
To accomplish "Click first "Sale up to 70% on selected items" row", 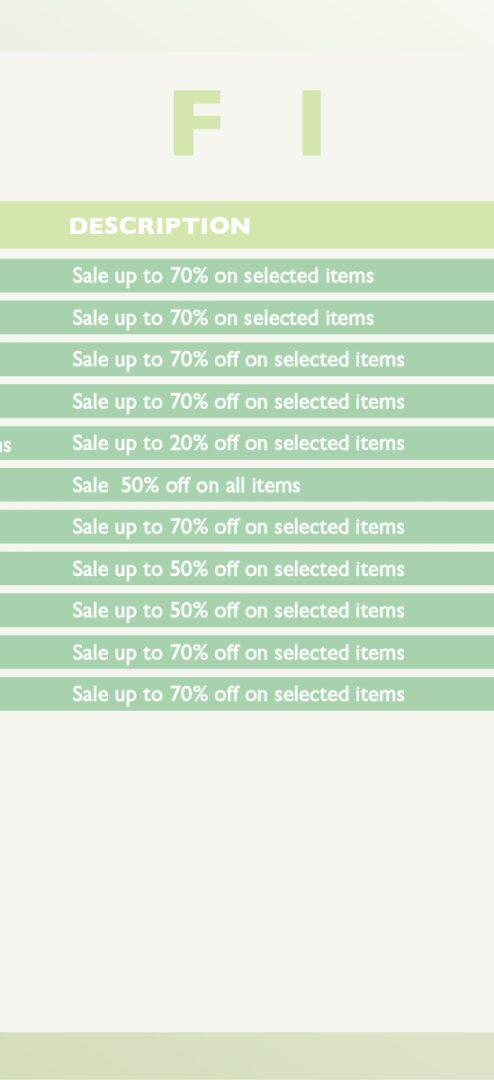I will coord(247,276).
